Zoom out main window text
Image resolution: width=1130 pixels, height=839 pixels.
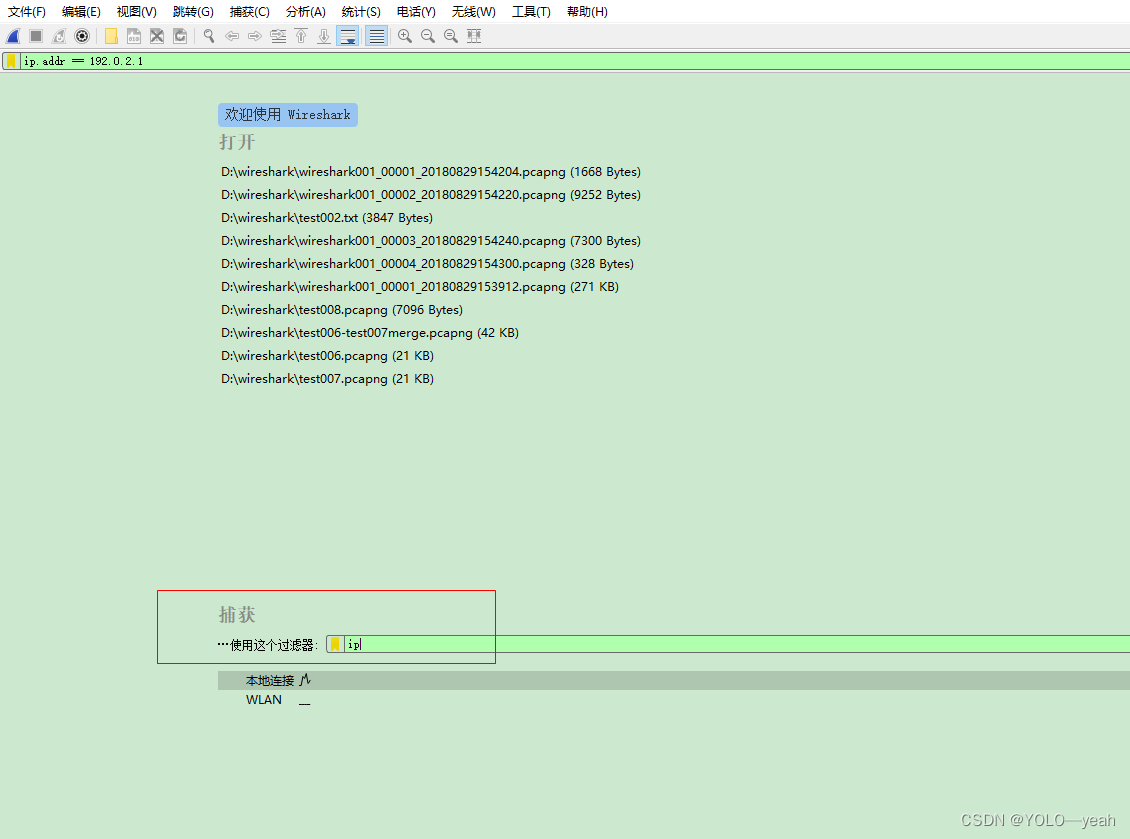coord(428,36)
